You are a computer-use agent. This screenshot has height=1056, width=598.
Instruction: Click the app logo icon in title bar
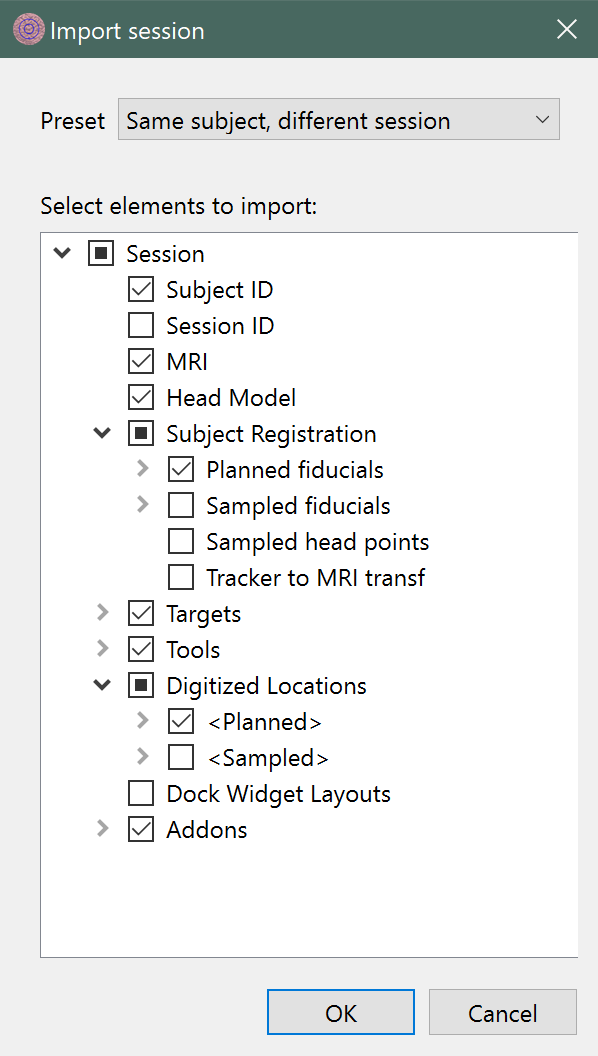tap(28, 30)
